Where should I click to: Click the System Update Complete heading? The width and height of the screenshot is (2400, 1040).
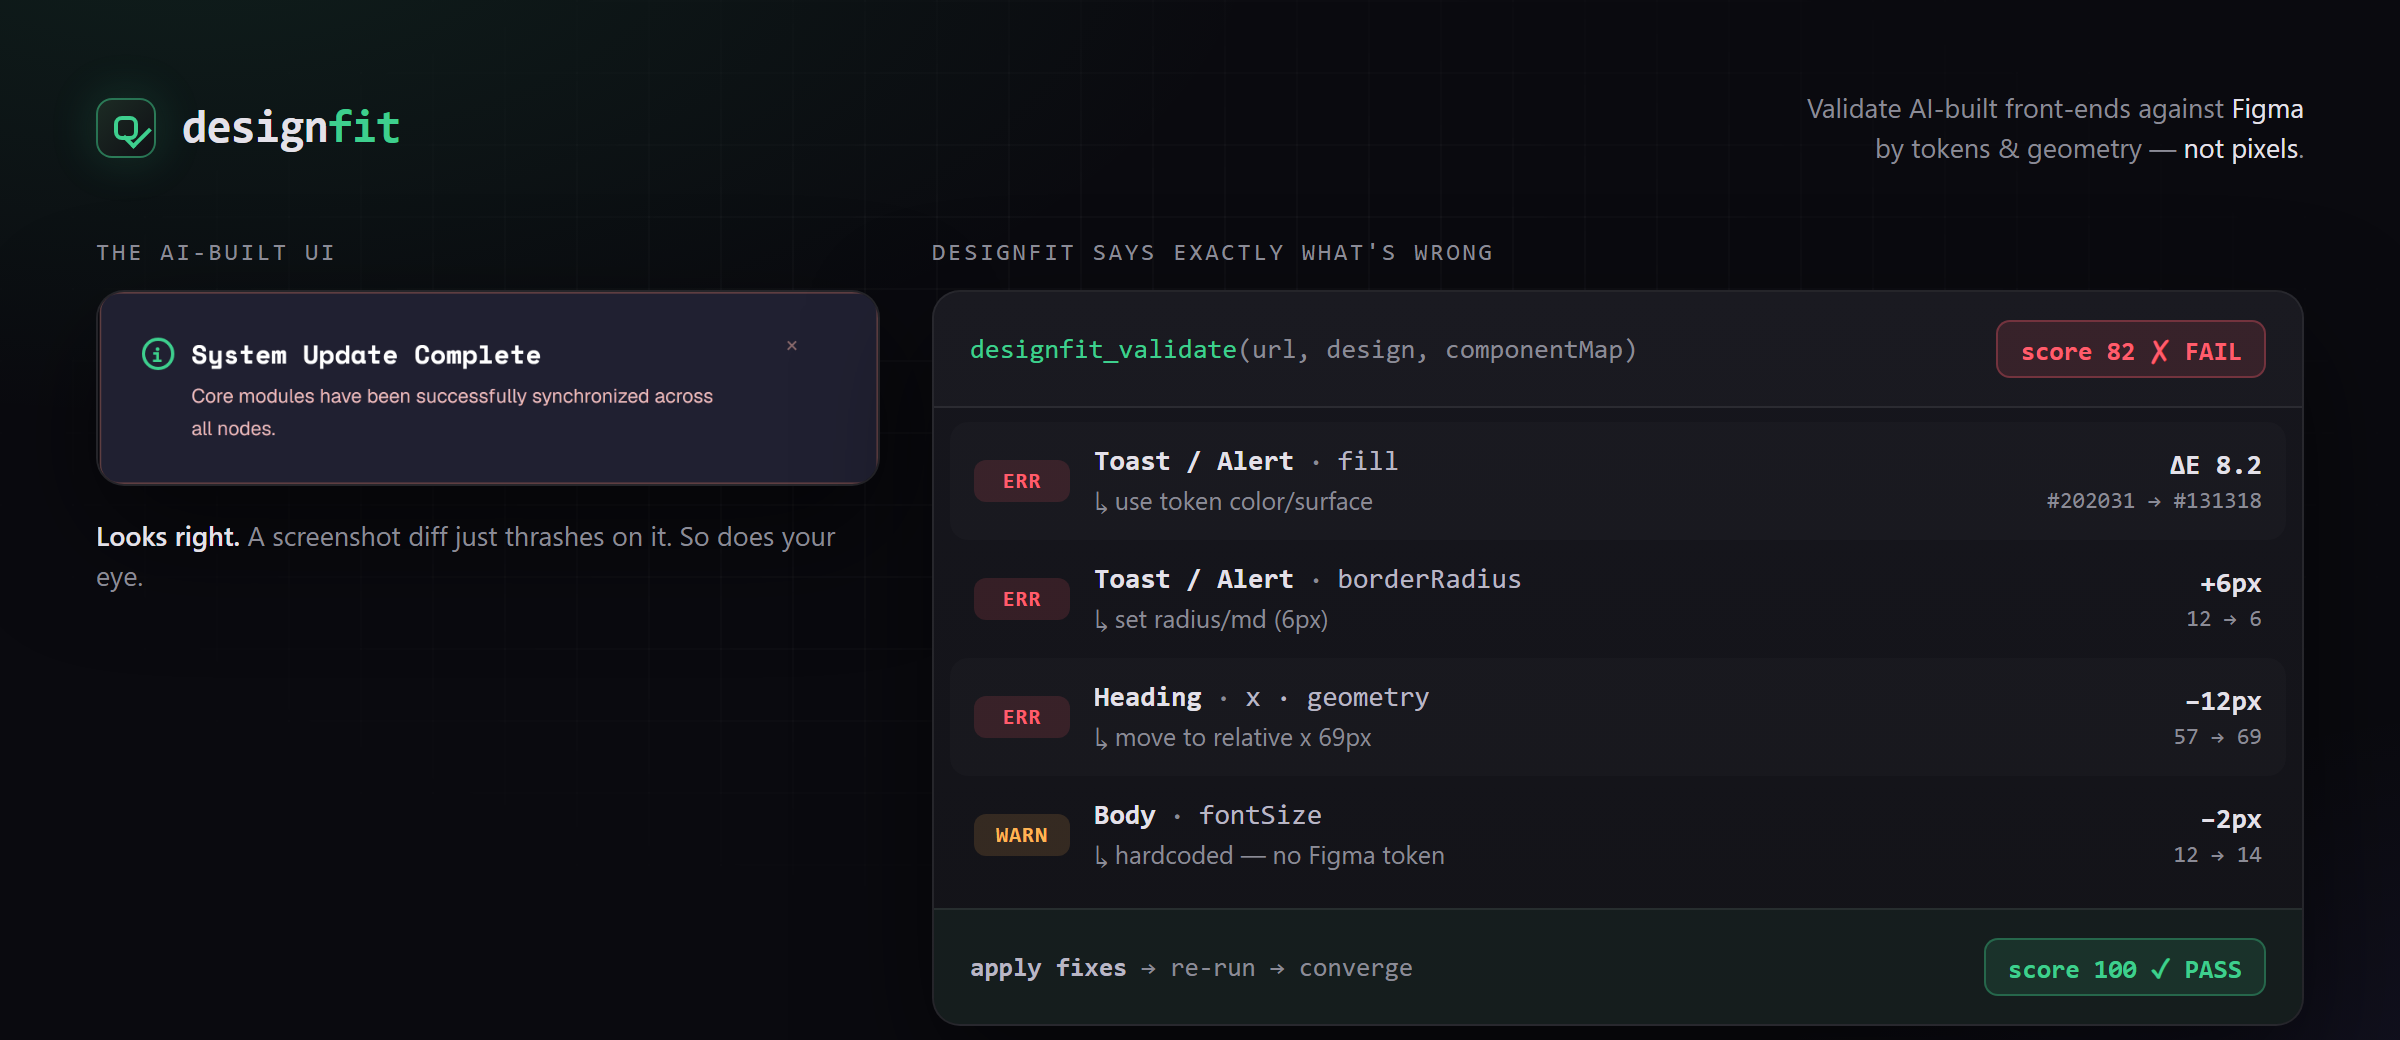tap(366, 355)
